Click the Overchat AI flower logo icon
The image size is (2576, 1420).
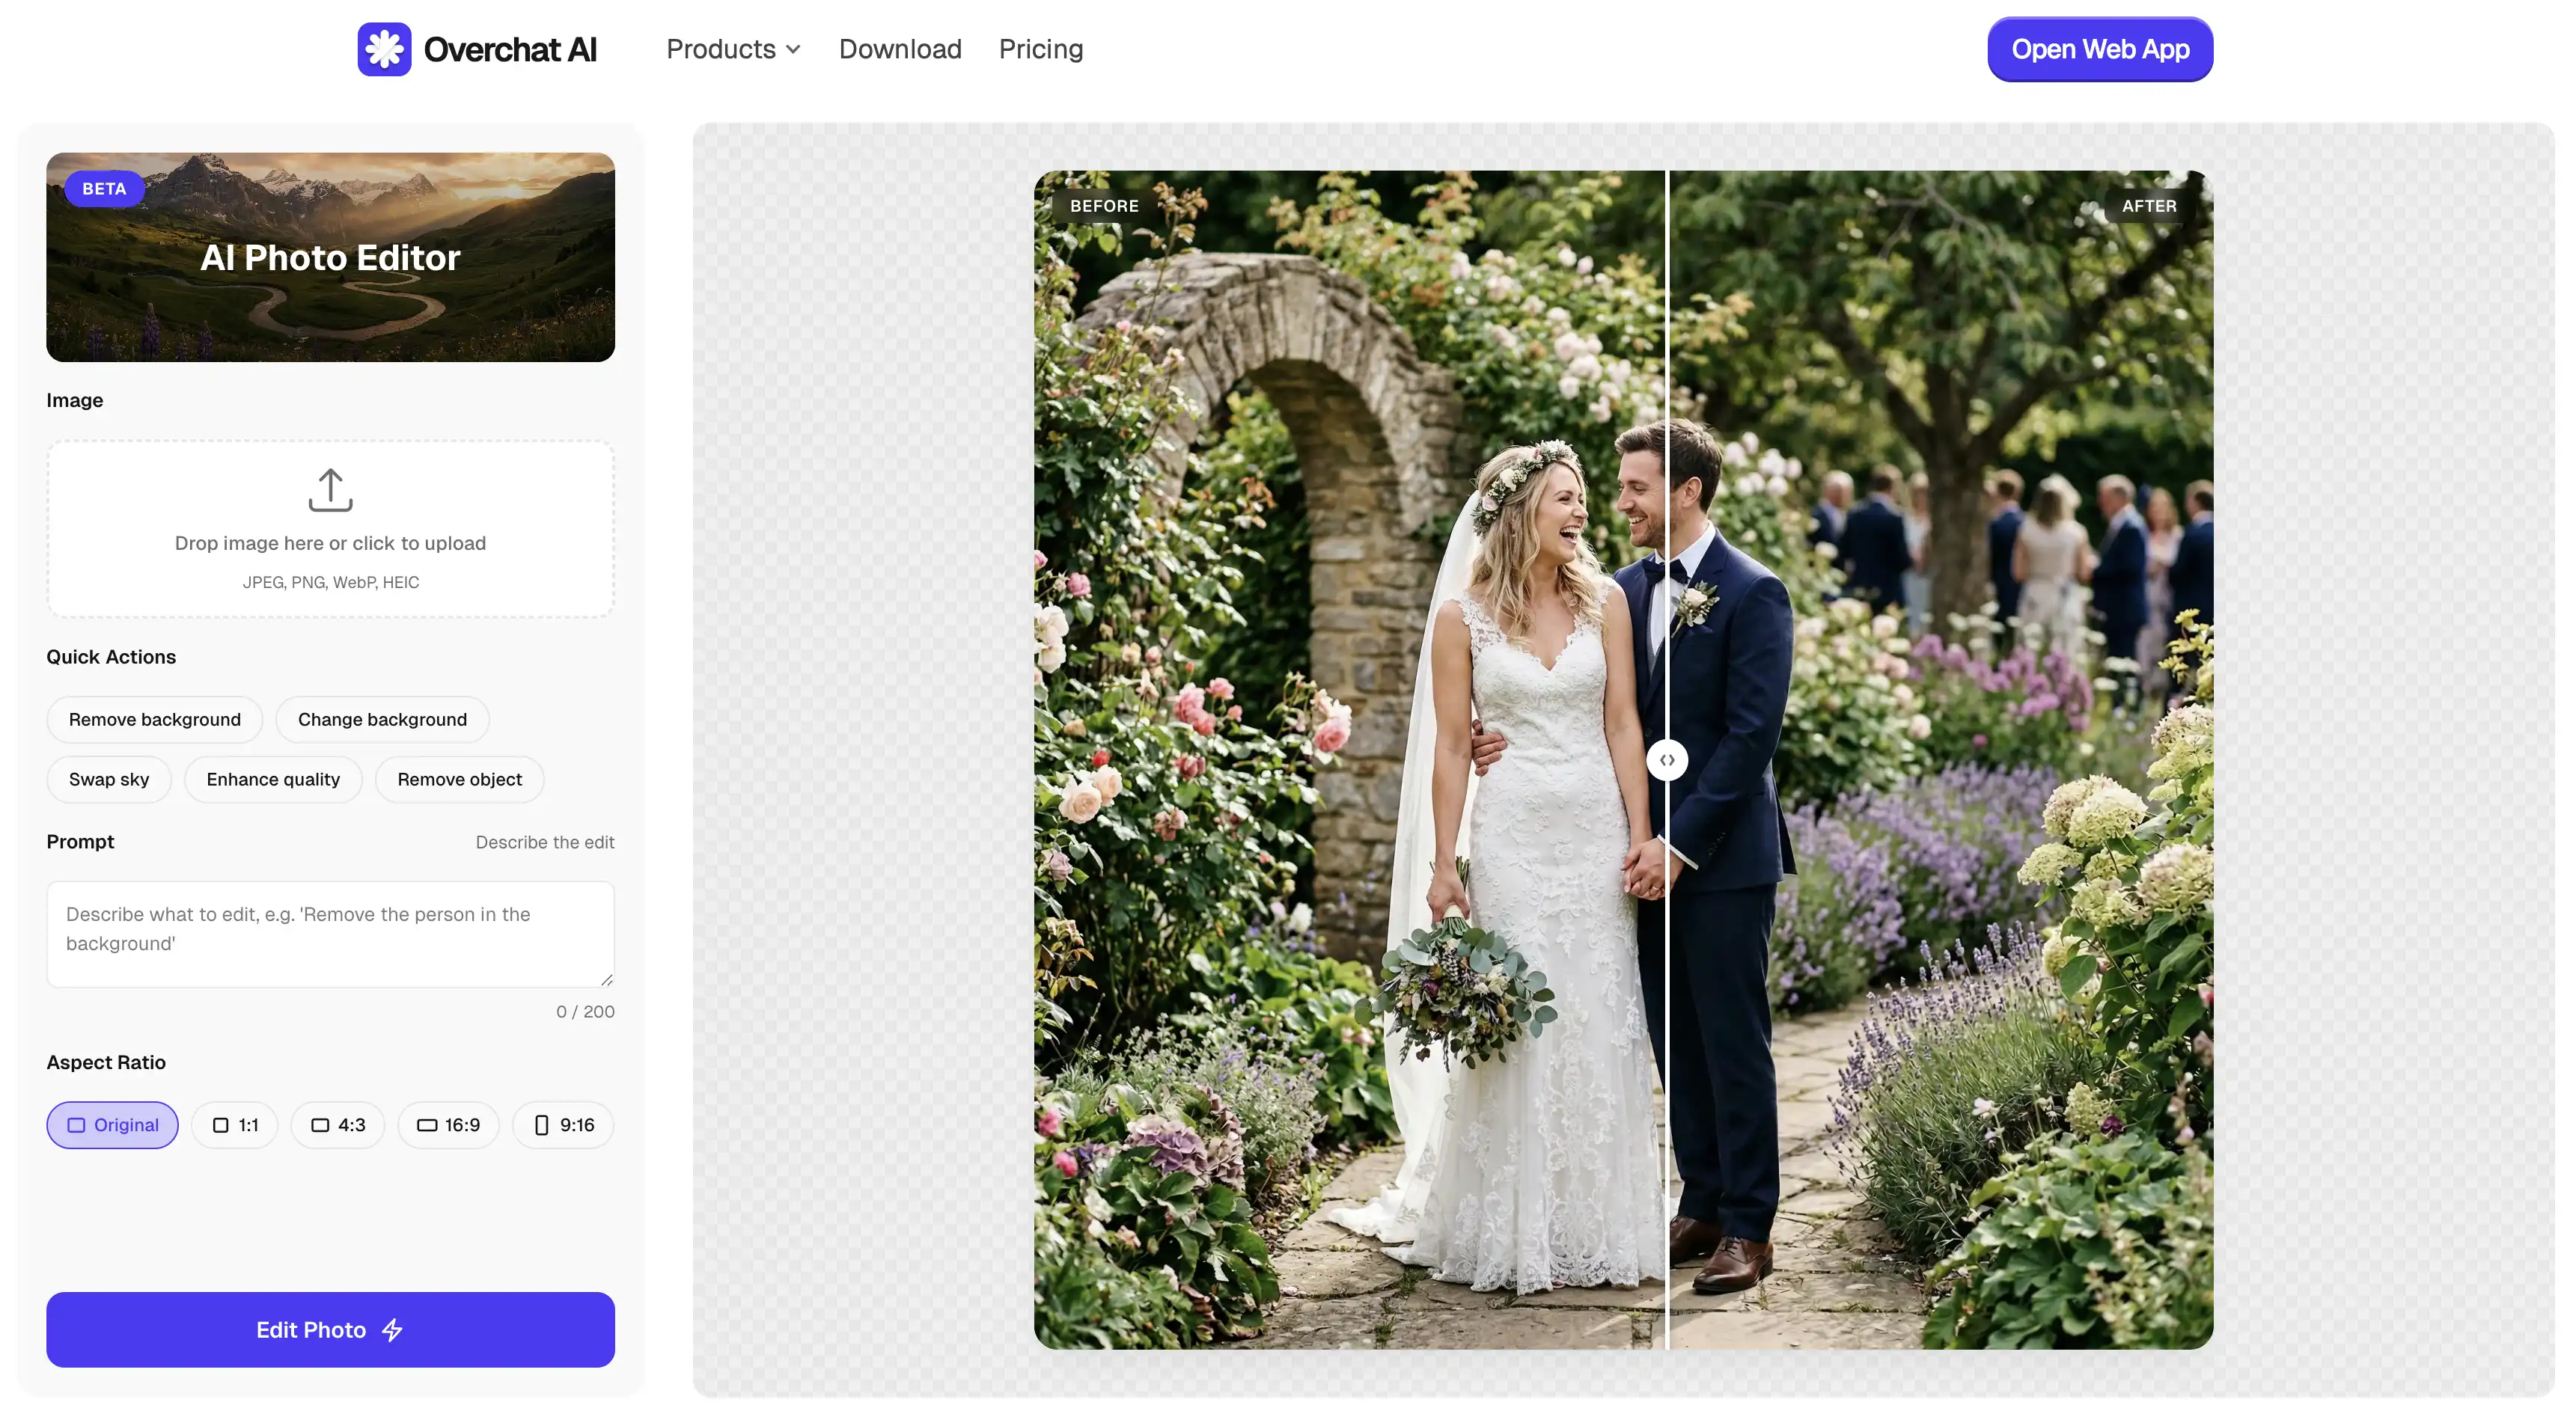385,49
